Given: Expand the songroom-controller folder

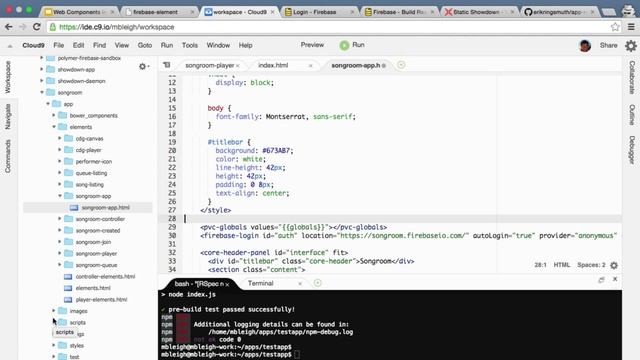Looking at the screenshot, I should coord(60,219).
